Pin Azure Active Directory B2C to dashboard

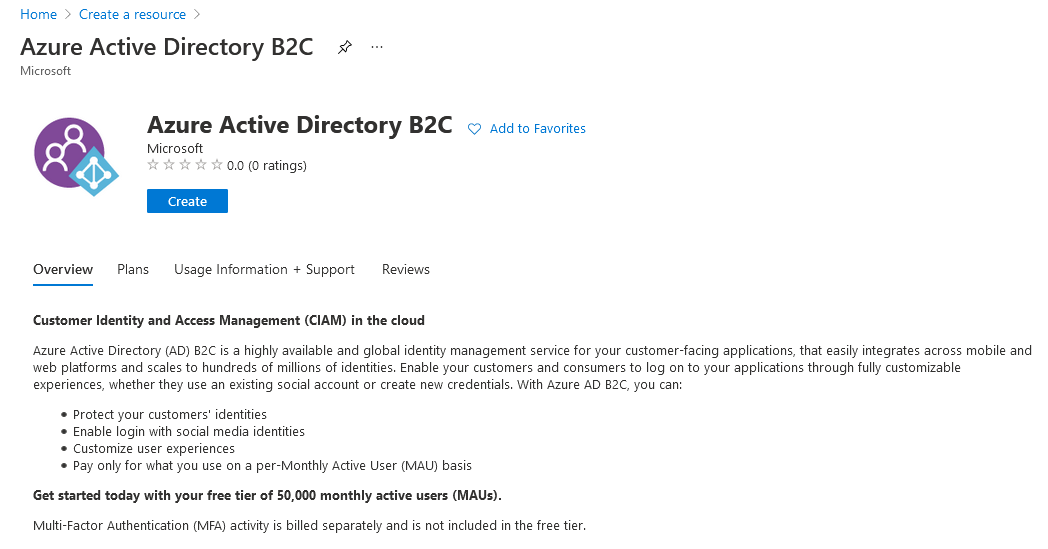[345, 47]
